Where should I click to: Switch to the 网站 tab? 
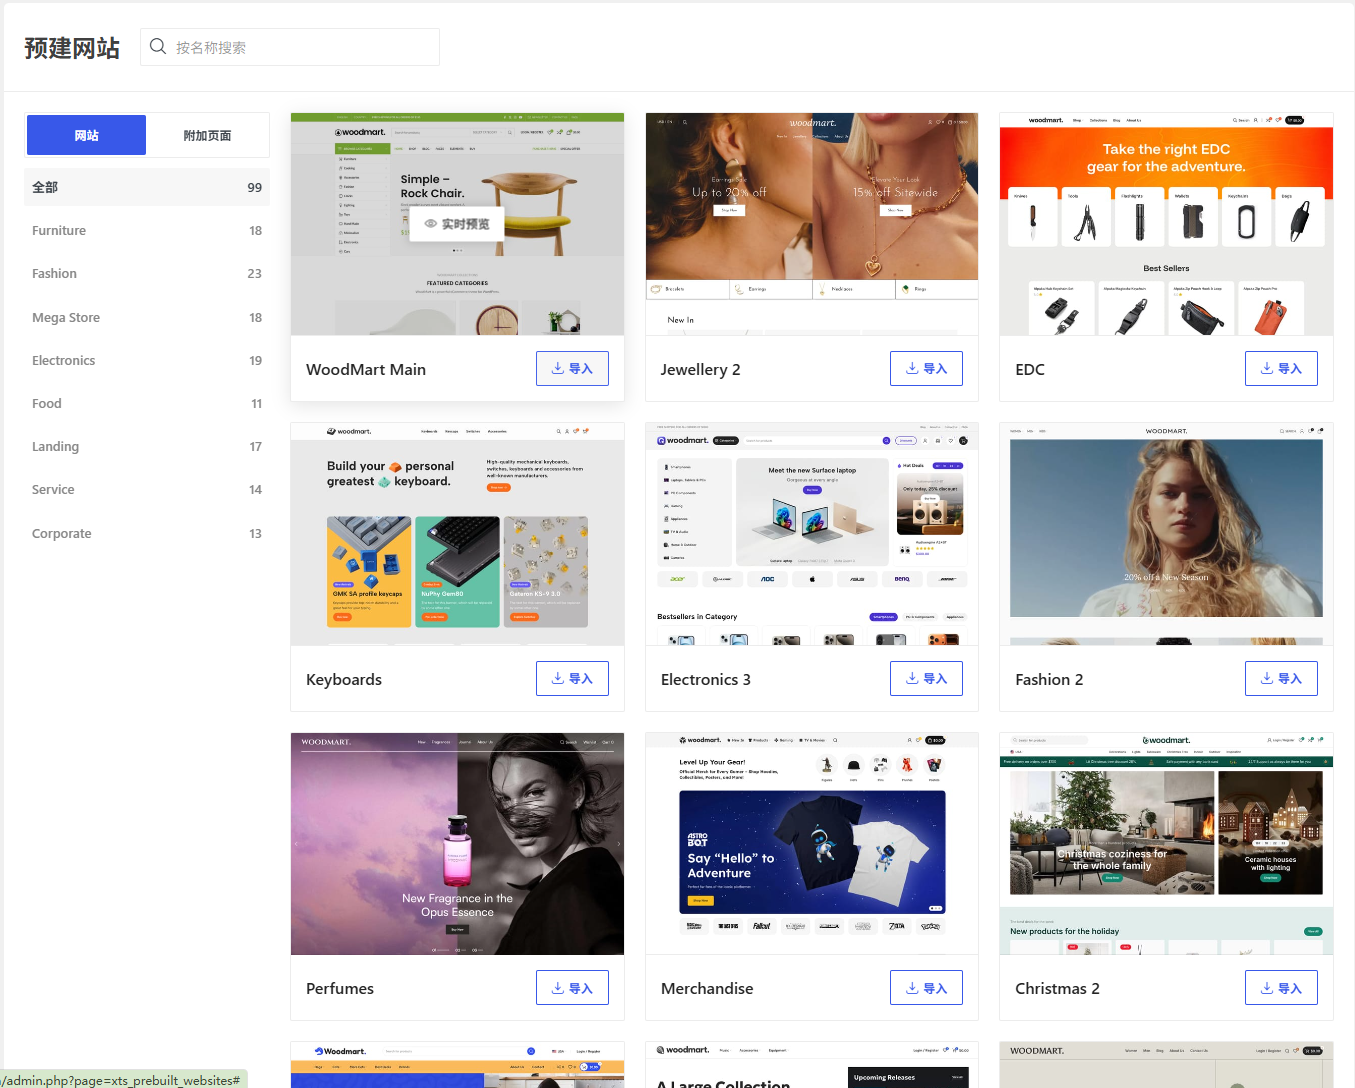click(x=87, y=135)
